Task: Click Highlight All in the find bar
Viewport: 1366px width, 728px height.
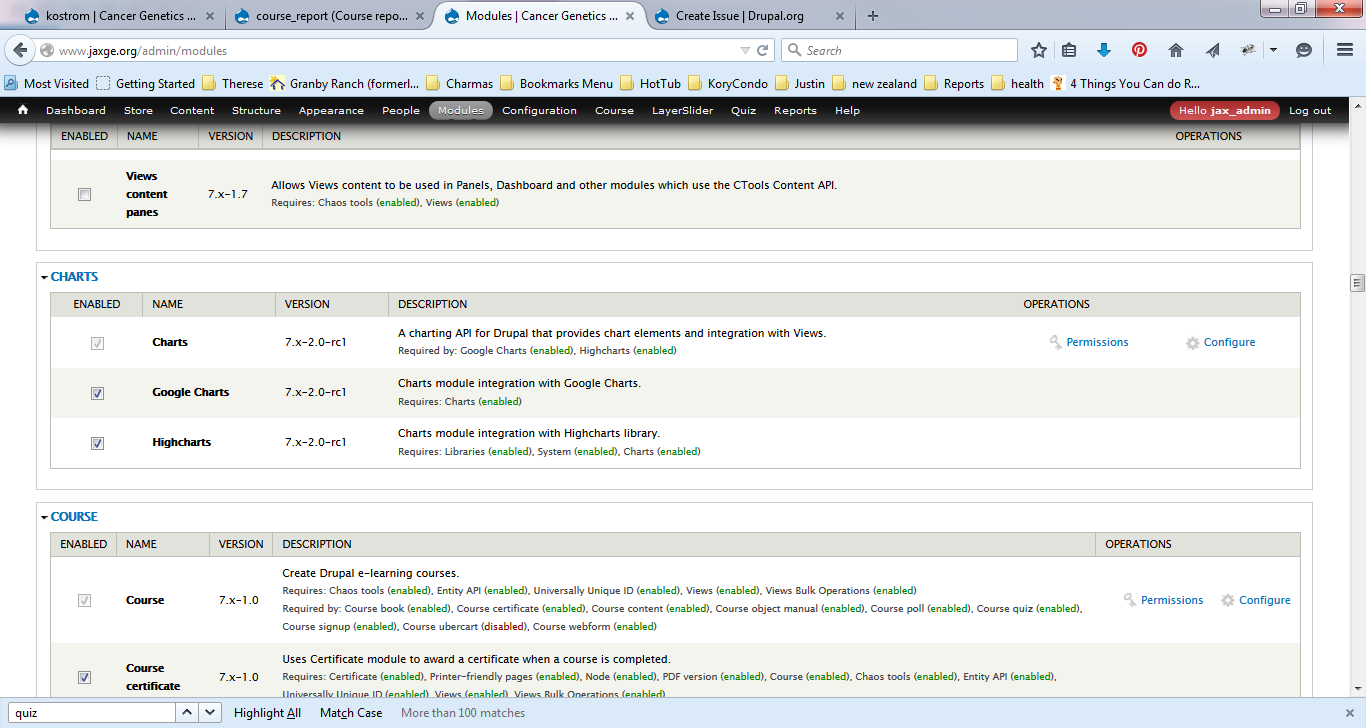Action: tap(267, 713)
